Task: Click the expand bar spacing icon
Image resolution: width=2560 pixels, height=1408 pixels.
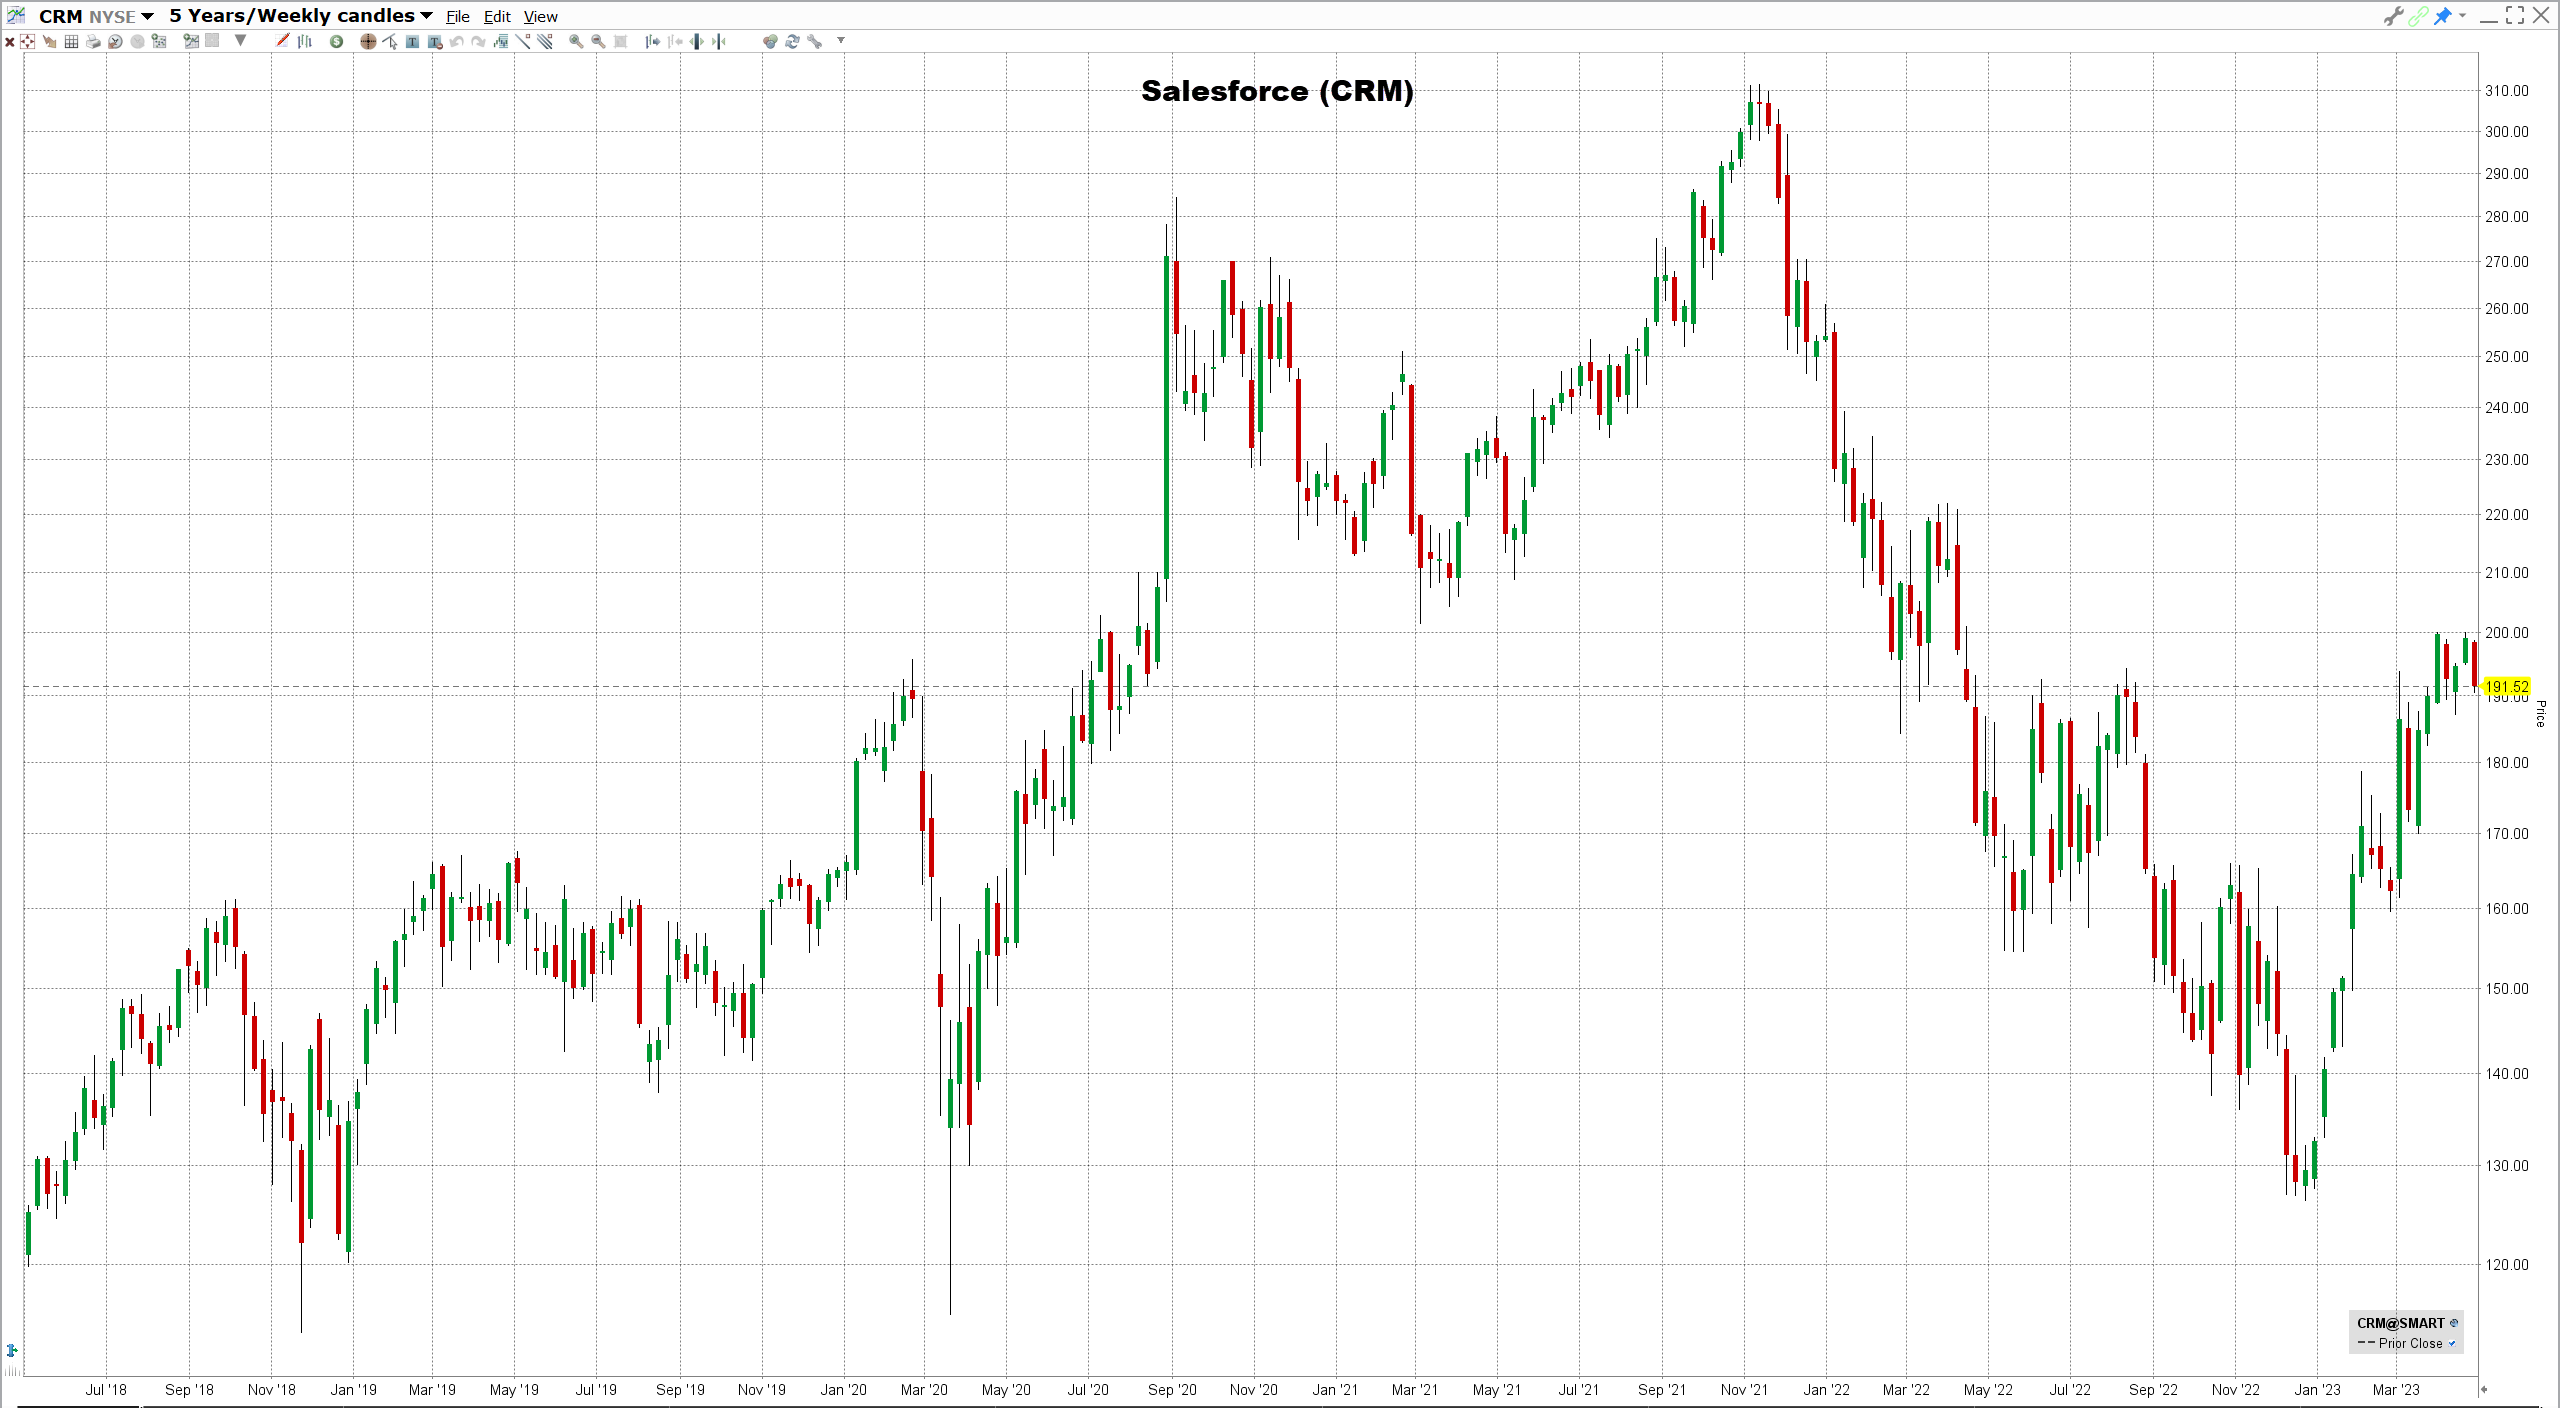Action: 697,42
